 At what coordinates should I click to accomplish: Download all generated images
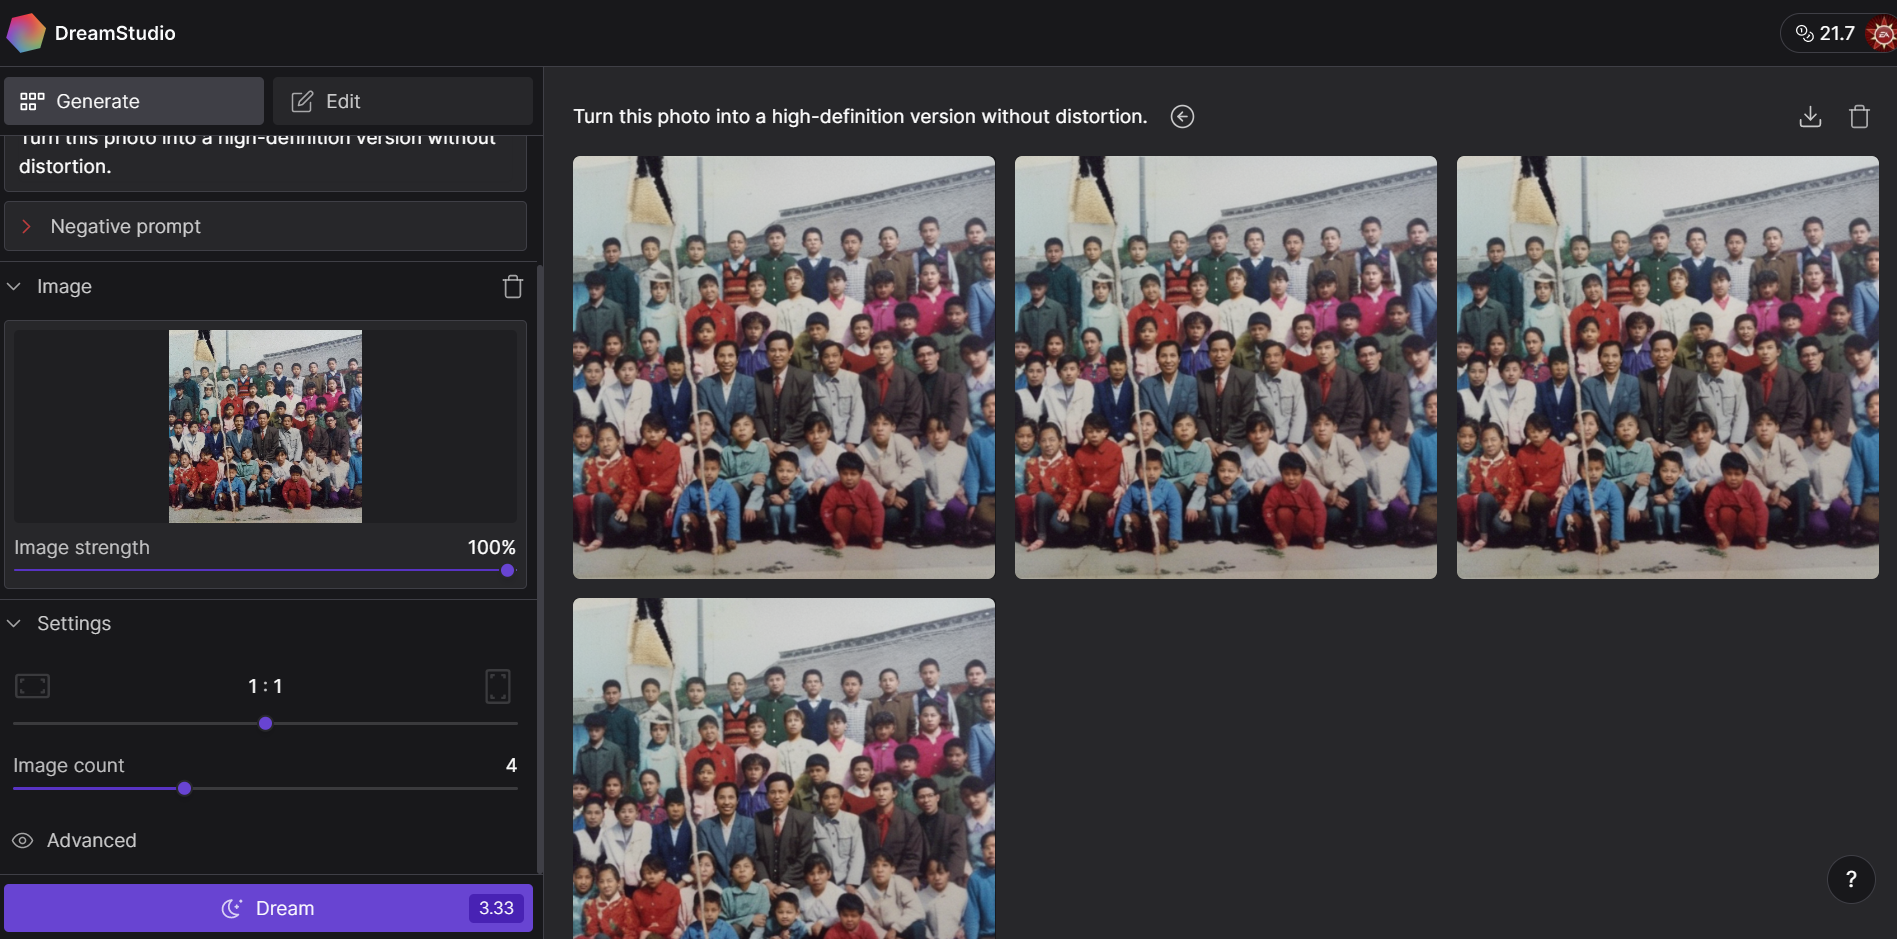pyautogui.click(x=1810, y=117)
